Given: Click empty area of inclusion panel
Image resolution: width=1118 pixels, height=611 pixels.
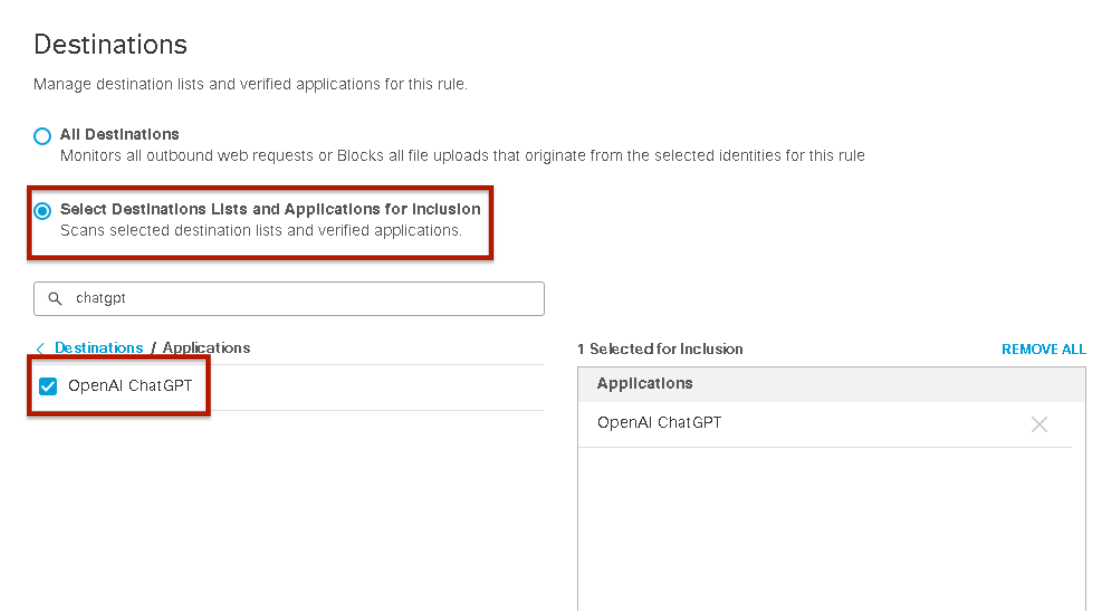Looking at the screenshot, I should click(x=831, y=529).
